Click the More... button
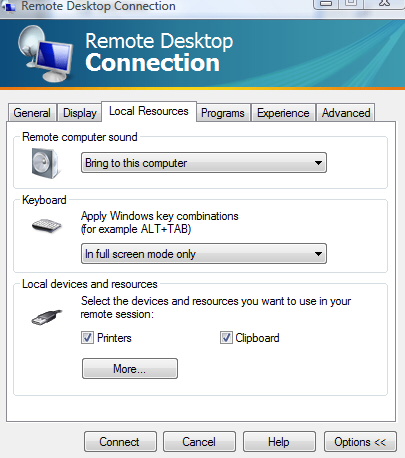This screenshot has width=405, height=458. click(130, 369)
